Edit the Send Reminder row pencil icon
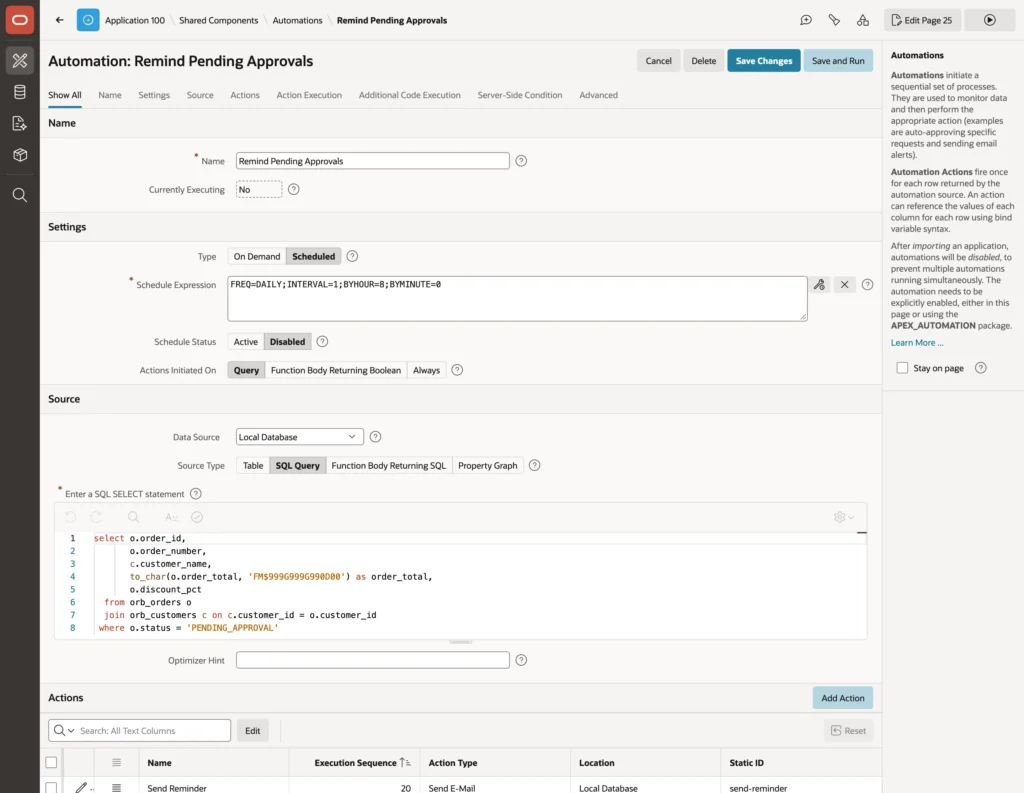 click(x=81, y=788)
